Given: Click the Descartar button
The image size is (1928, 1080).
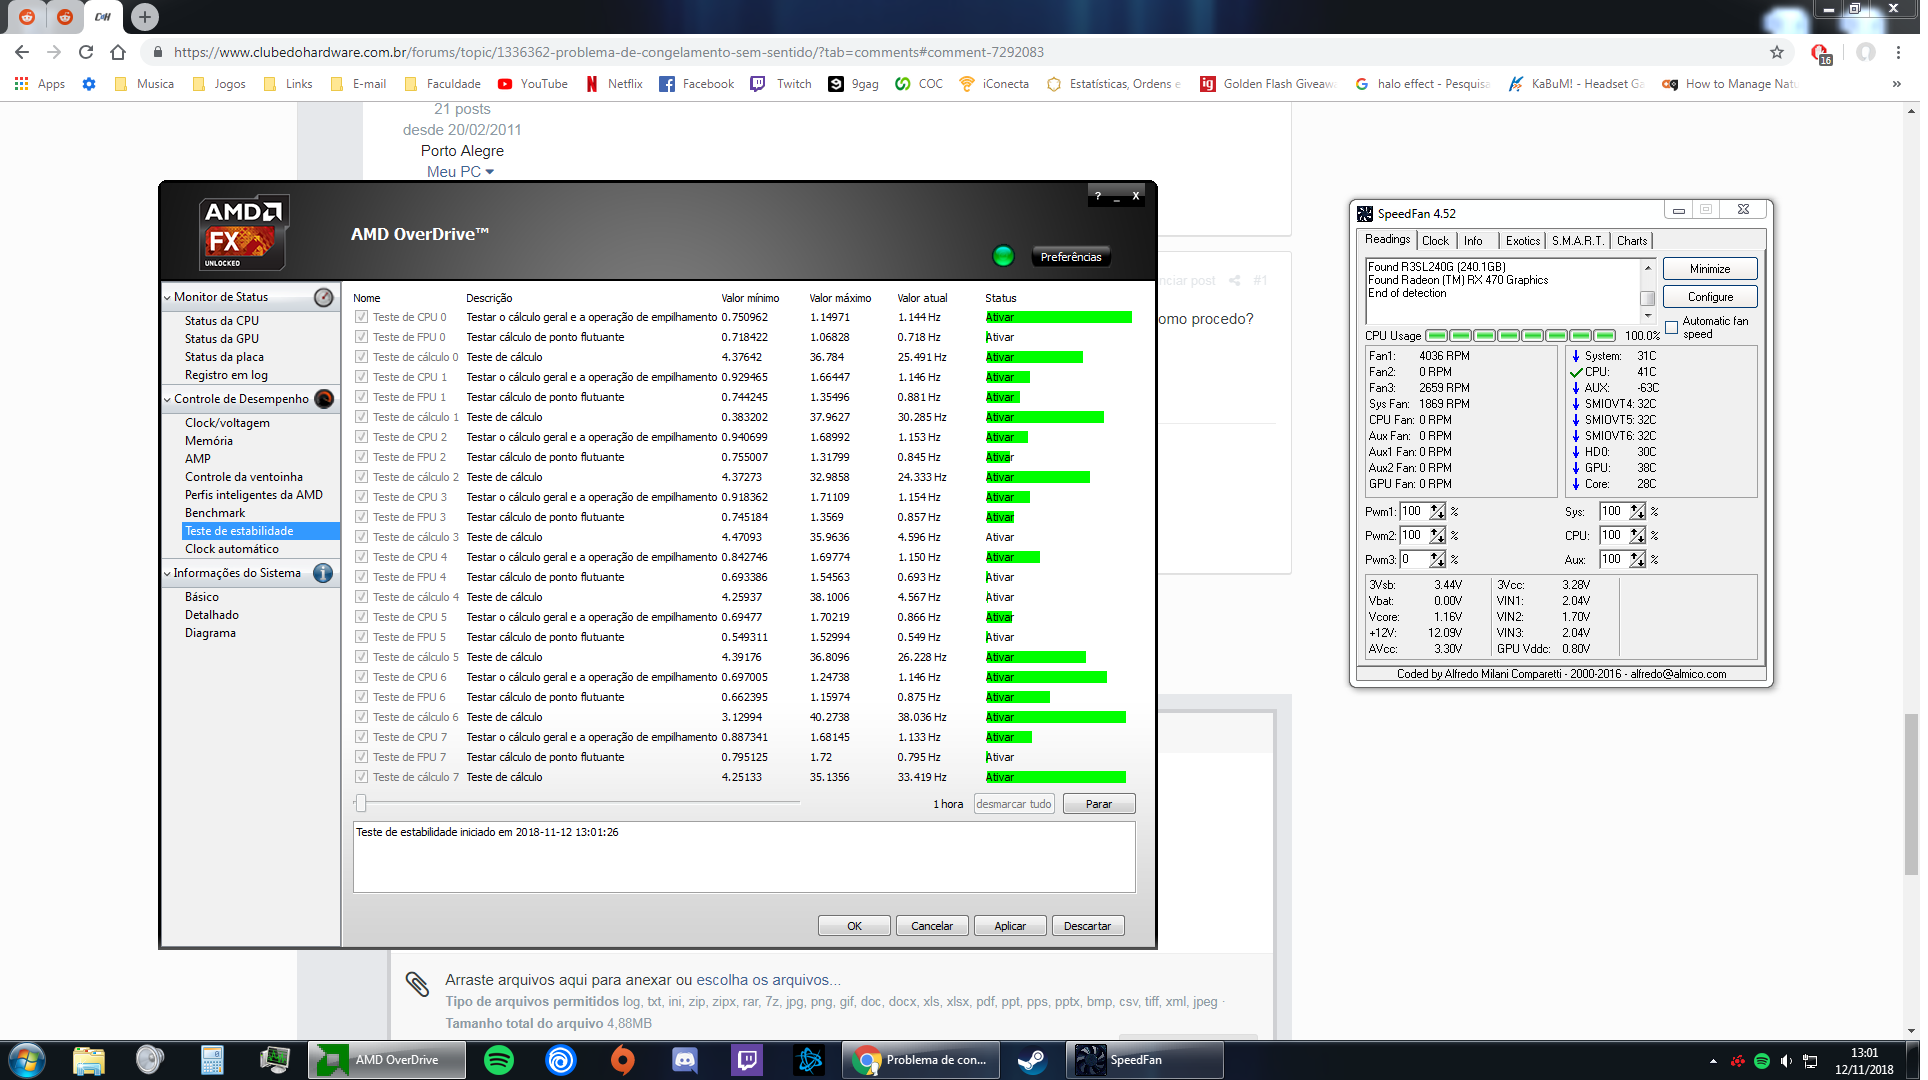Looking at the screenshot, I should 1087,926.
